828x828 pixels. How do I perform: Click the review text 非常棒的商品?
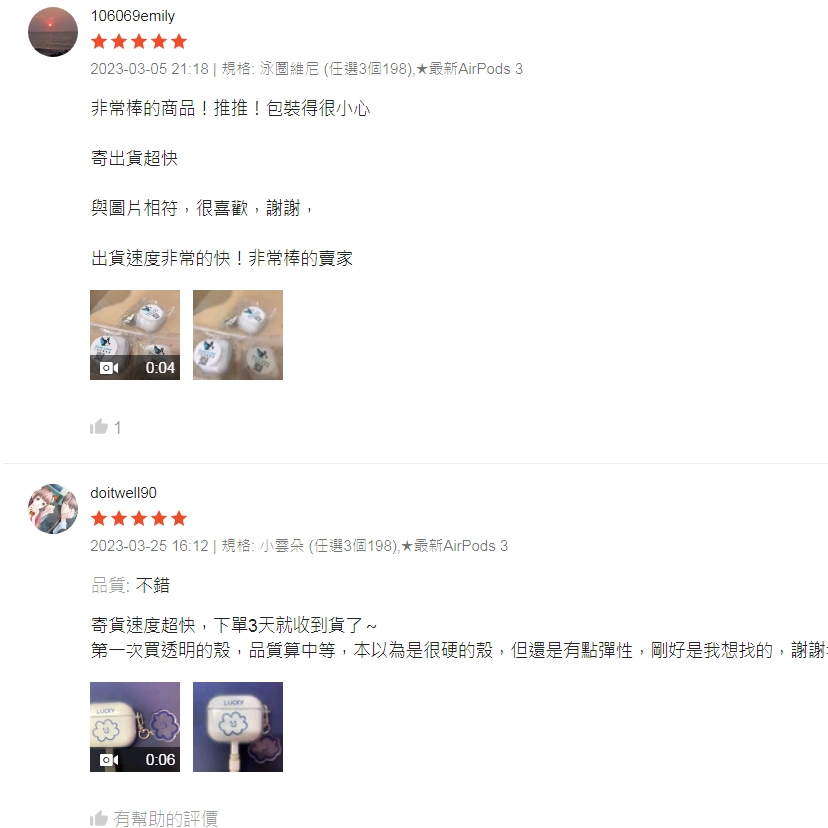point(143,108)
